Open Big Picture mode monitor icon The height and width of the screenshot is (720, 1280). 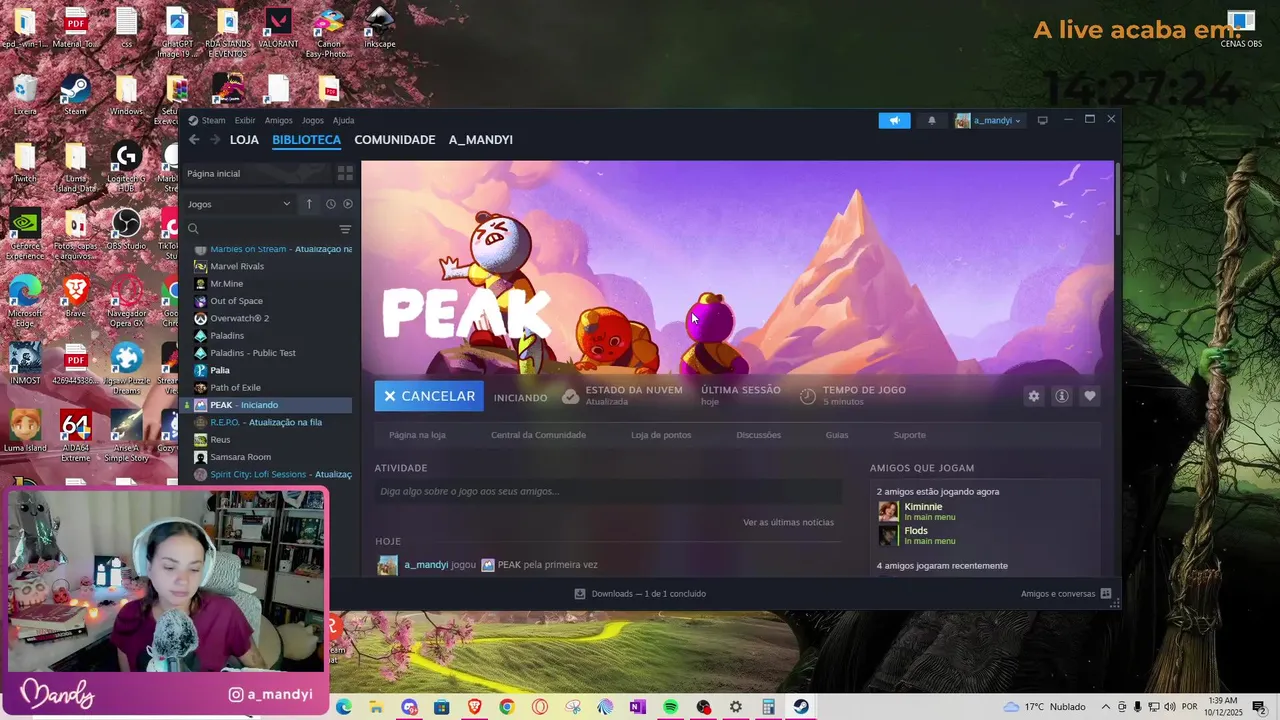[x=1042, y=120]
